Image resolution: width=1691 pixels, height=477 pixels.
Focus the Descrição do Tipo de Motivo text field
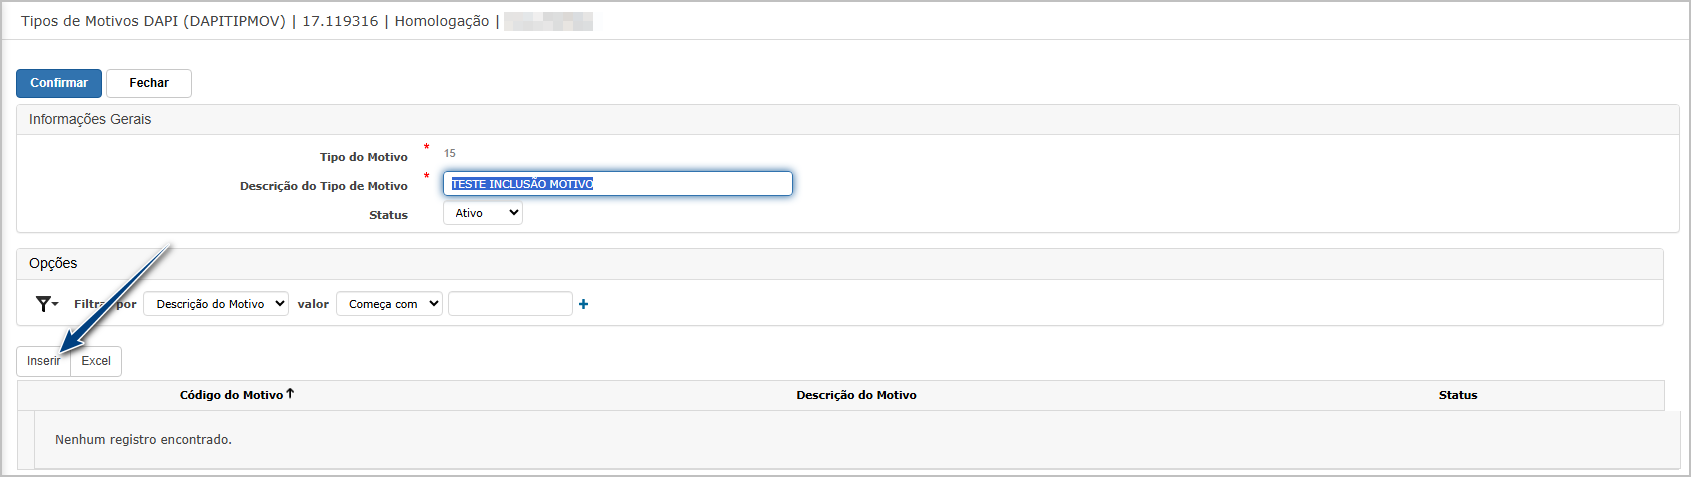617,184
